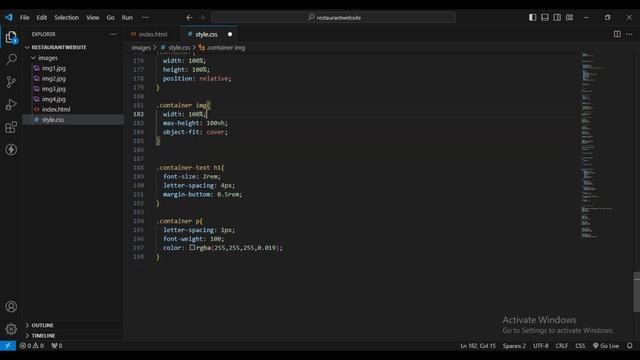Viewport: 640px width, 360px height.
Task: Open img1.jpg in the explorer
Action: (x=53, y=68)
